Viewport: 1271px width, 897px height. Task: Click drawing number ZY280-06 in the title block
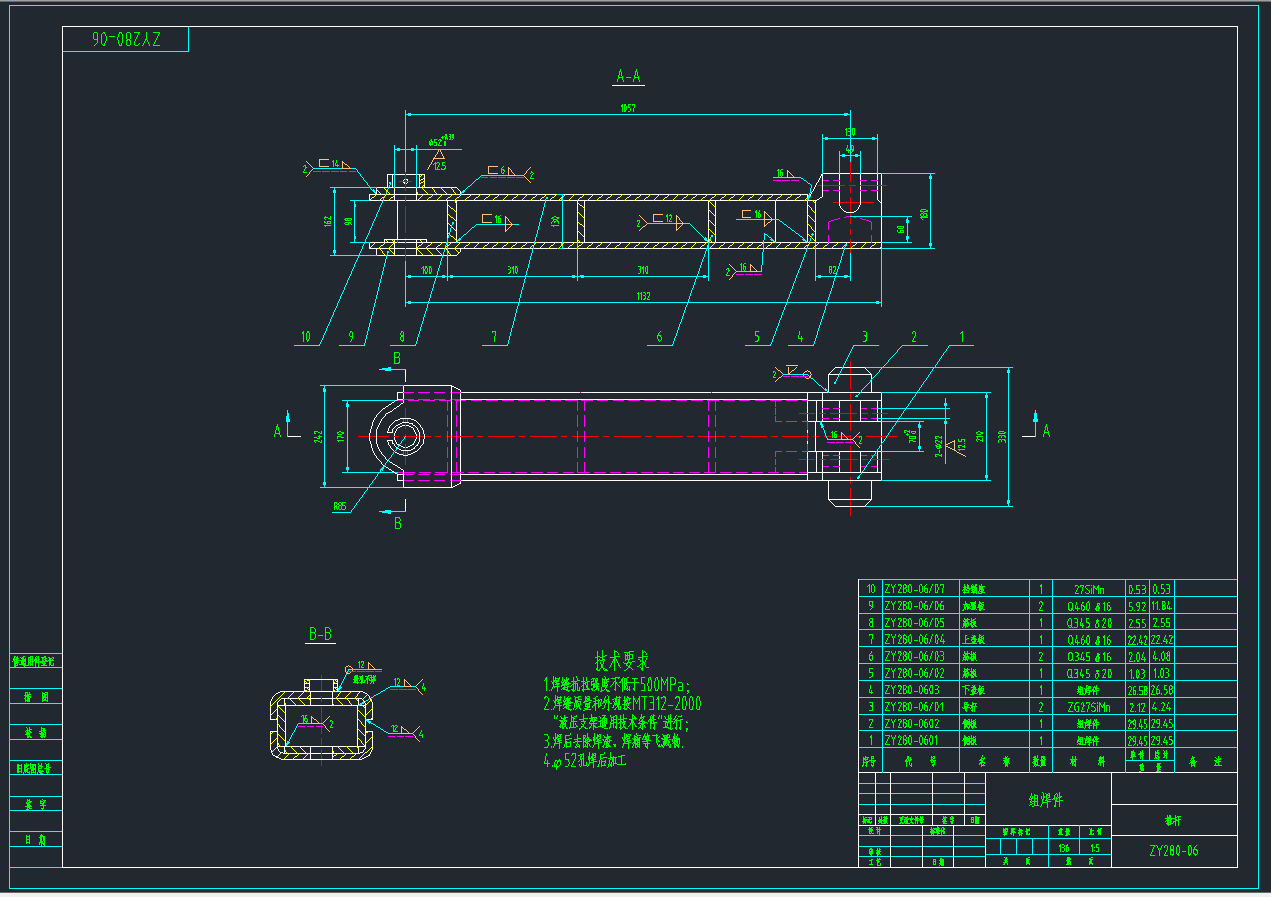coord(1174,850)
